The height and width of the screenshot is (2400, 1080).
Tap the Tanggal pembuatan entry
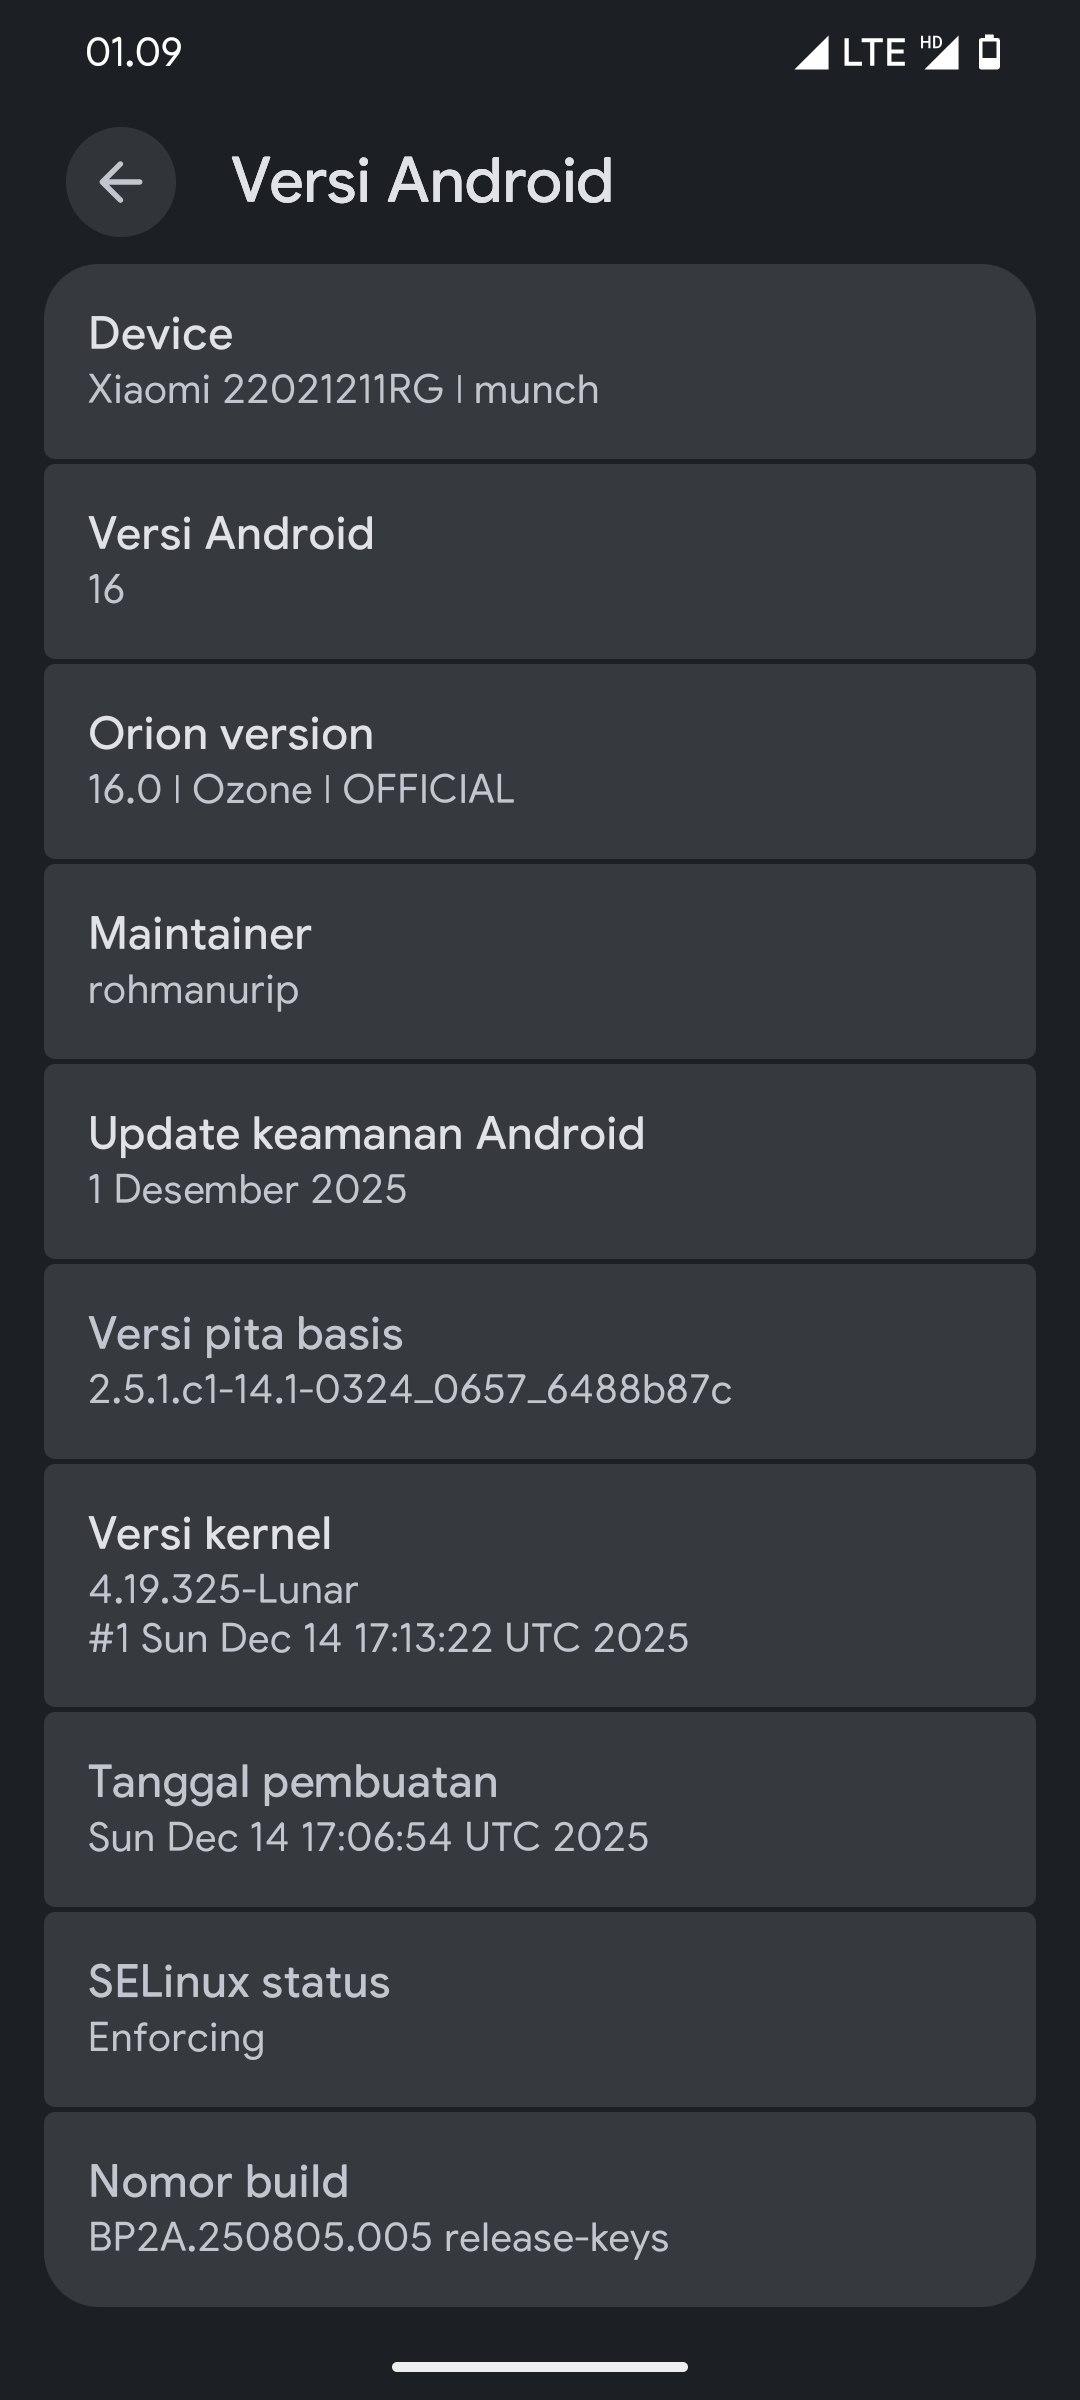click(540, 1809)
